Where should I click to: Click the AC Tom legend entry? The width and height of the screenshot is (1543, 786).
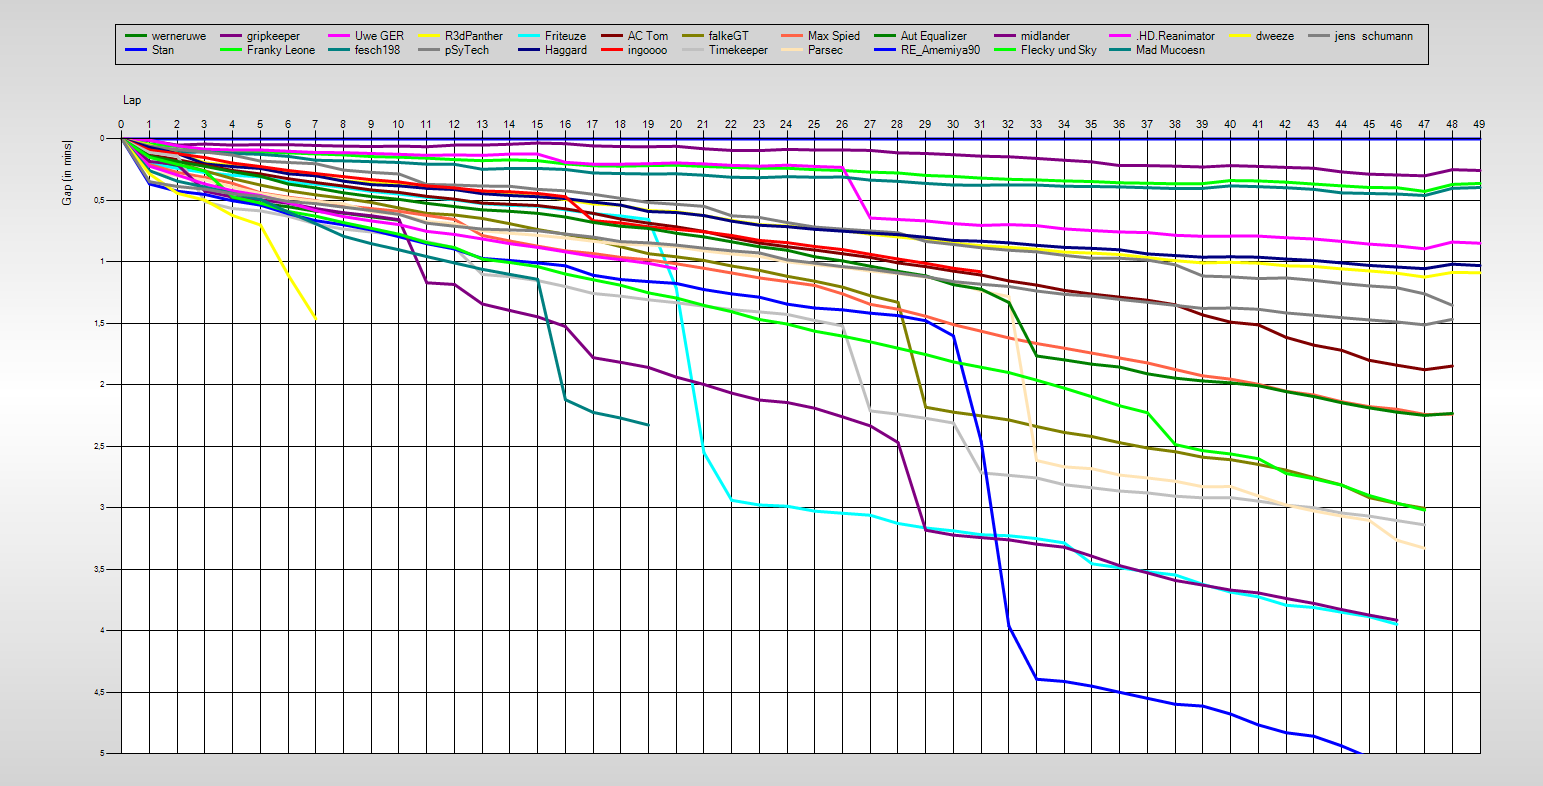coord(648,36)
